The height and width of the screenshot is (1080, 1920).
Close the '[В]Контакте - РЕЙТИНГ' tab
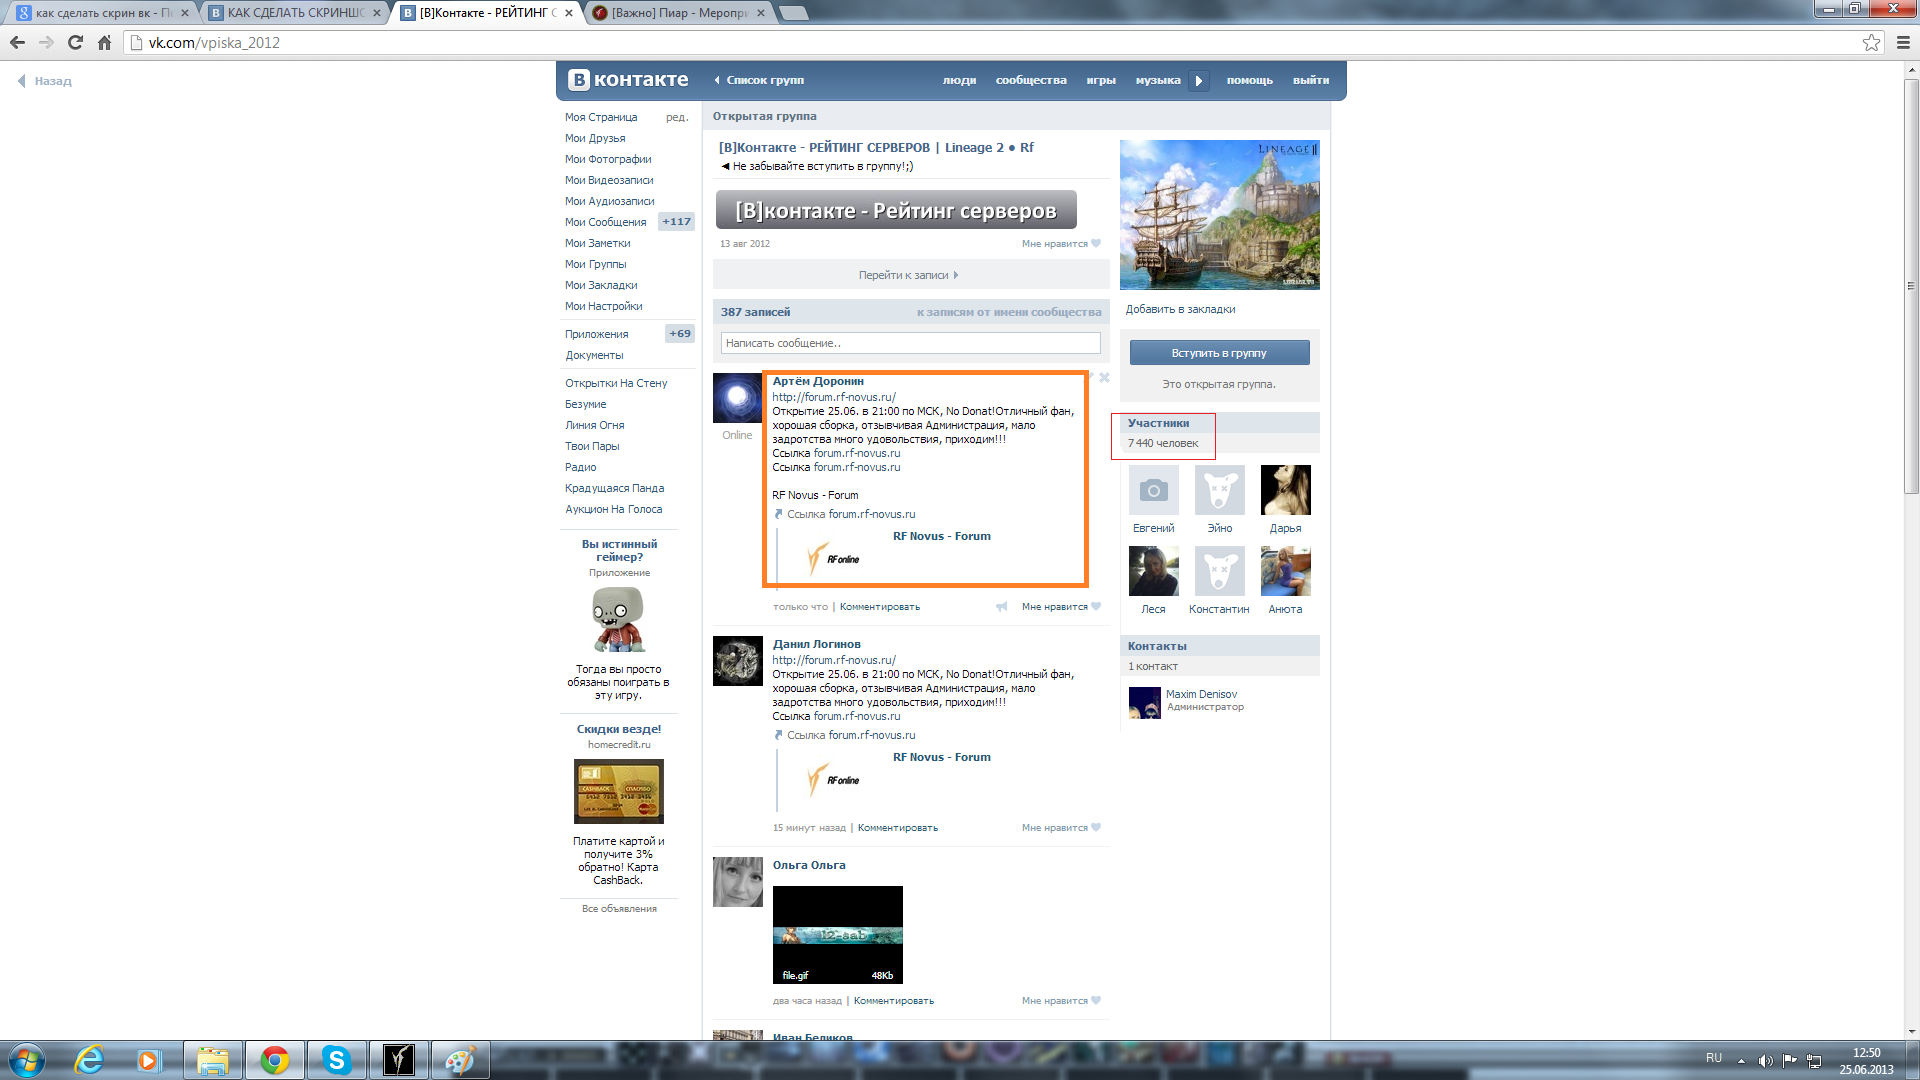(x=569, y=13)
